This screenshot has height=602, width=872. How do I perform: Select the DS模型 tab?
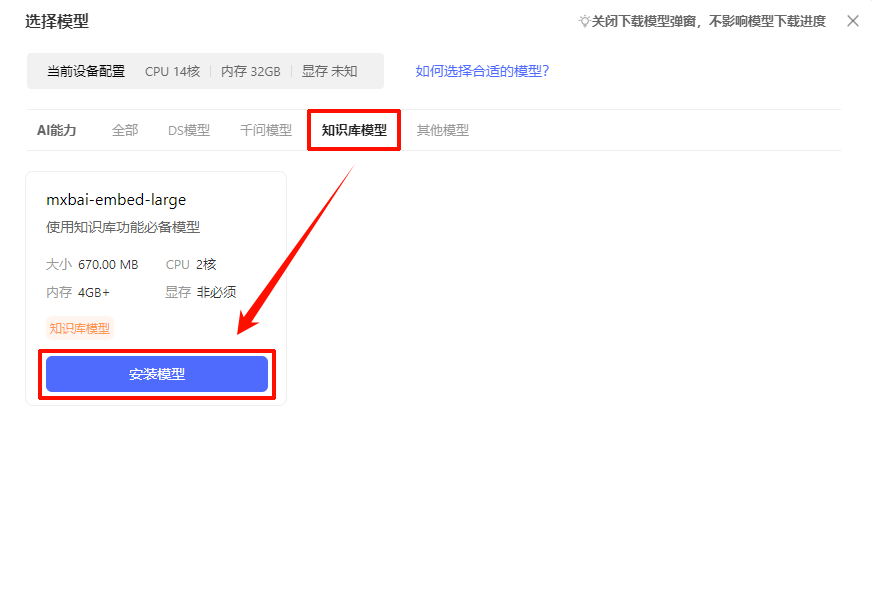[x=189, y=130]
